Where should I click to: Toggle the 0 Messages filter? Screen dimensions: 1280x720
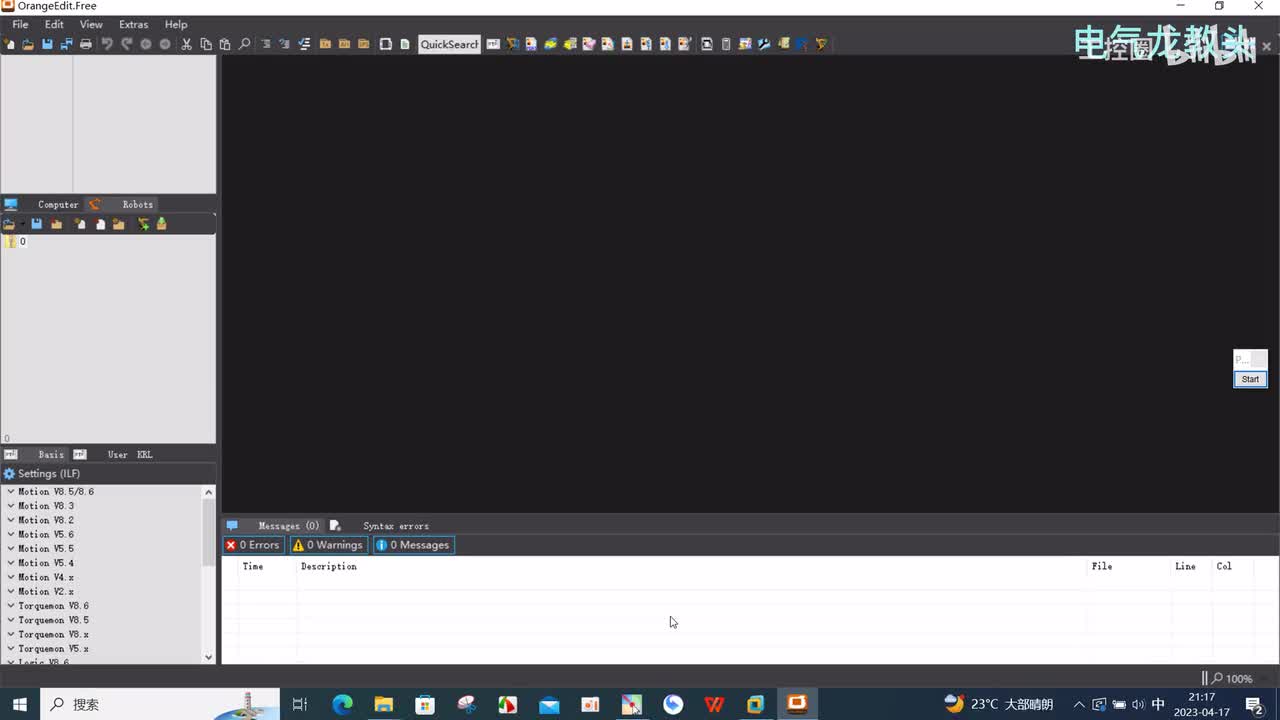(414, 545)
